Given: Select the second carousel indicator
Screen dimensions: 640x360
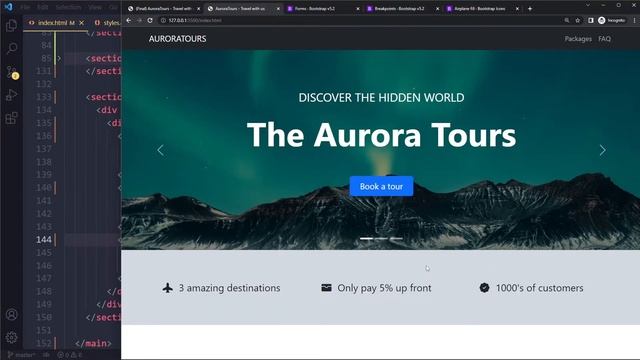Looking at the screenshot, I should 381,238.
